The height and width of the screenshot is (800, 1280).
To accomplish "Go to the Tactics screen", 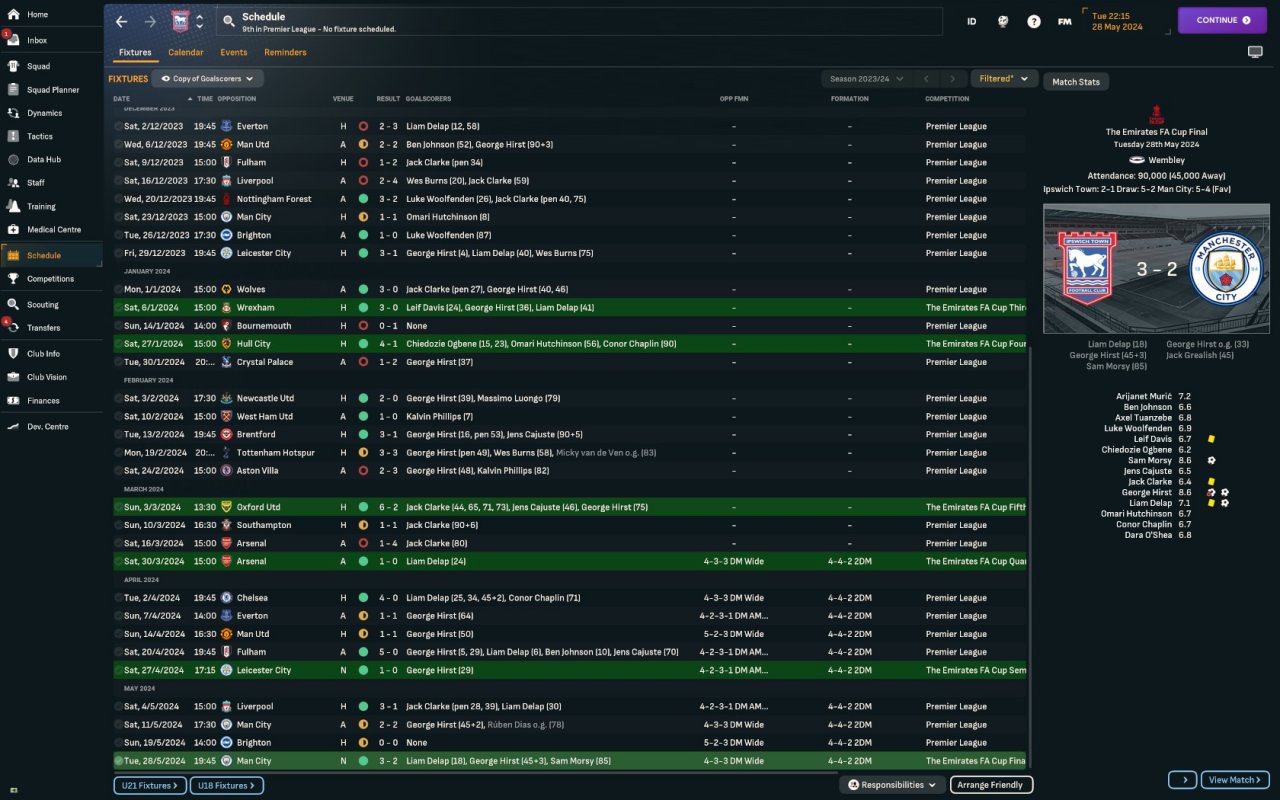I will point(40,136).
